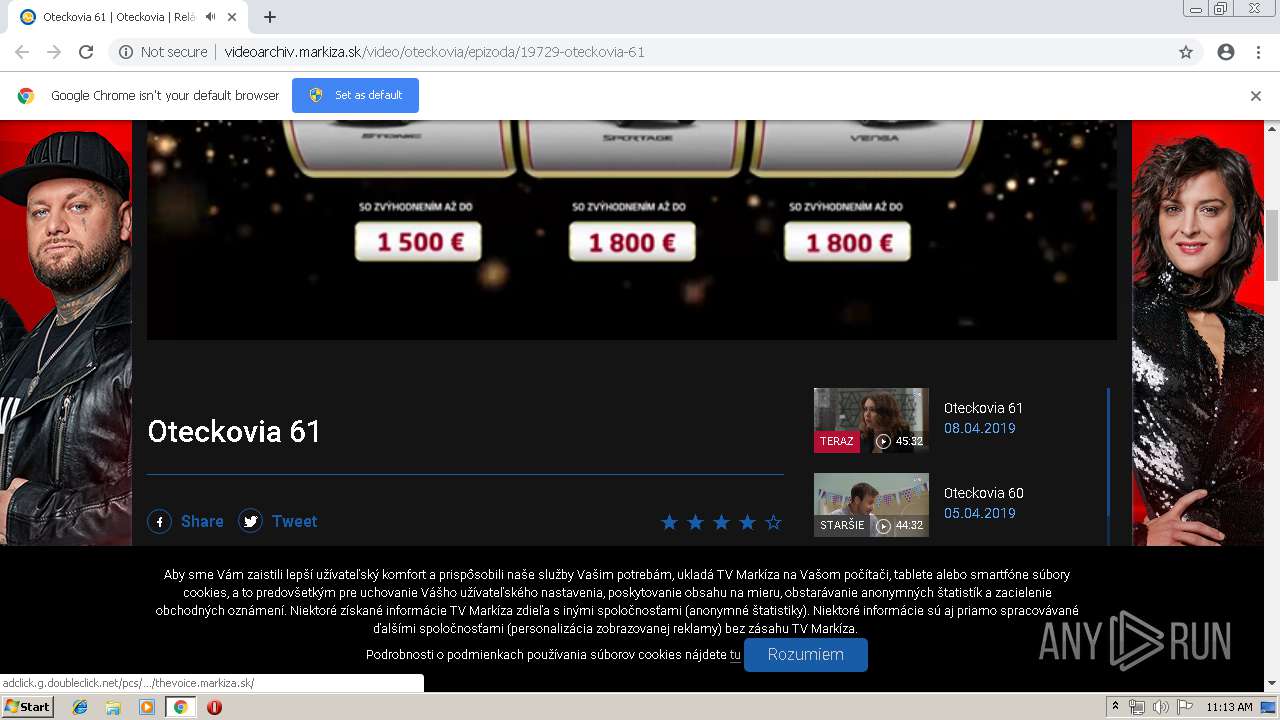
Task: View the Not secure site info
Action: click(163, 52)
